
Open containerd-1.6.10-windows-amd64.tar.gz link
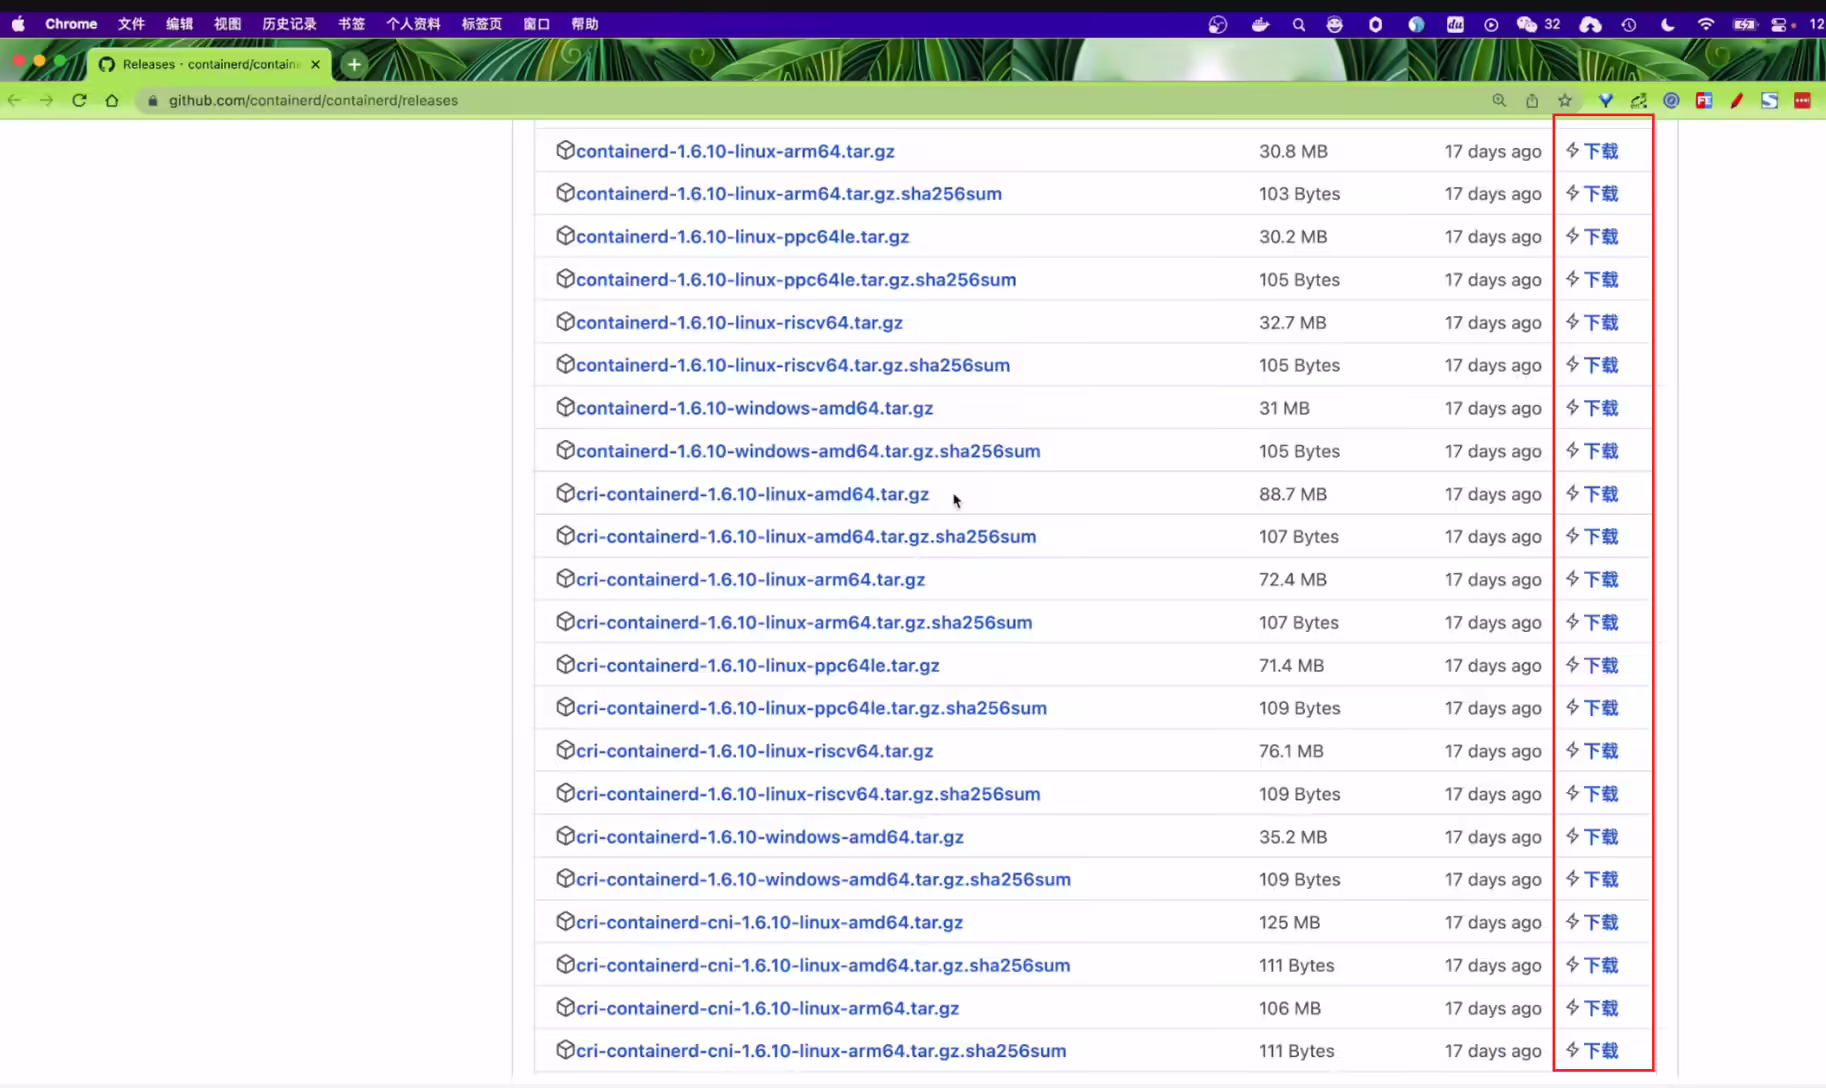click(754, 408)
